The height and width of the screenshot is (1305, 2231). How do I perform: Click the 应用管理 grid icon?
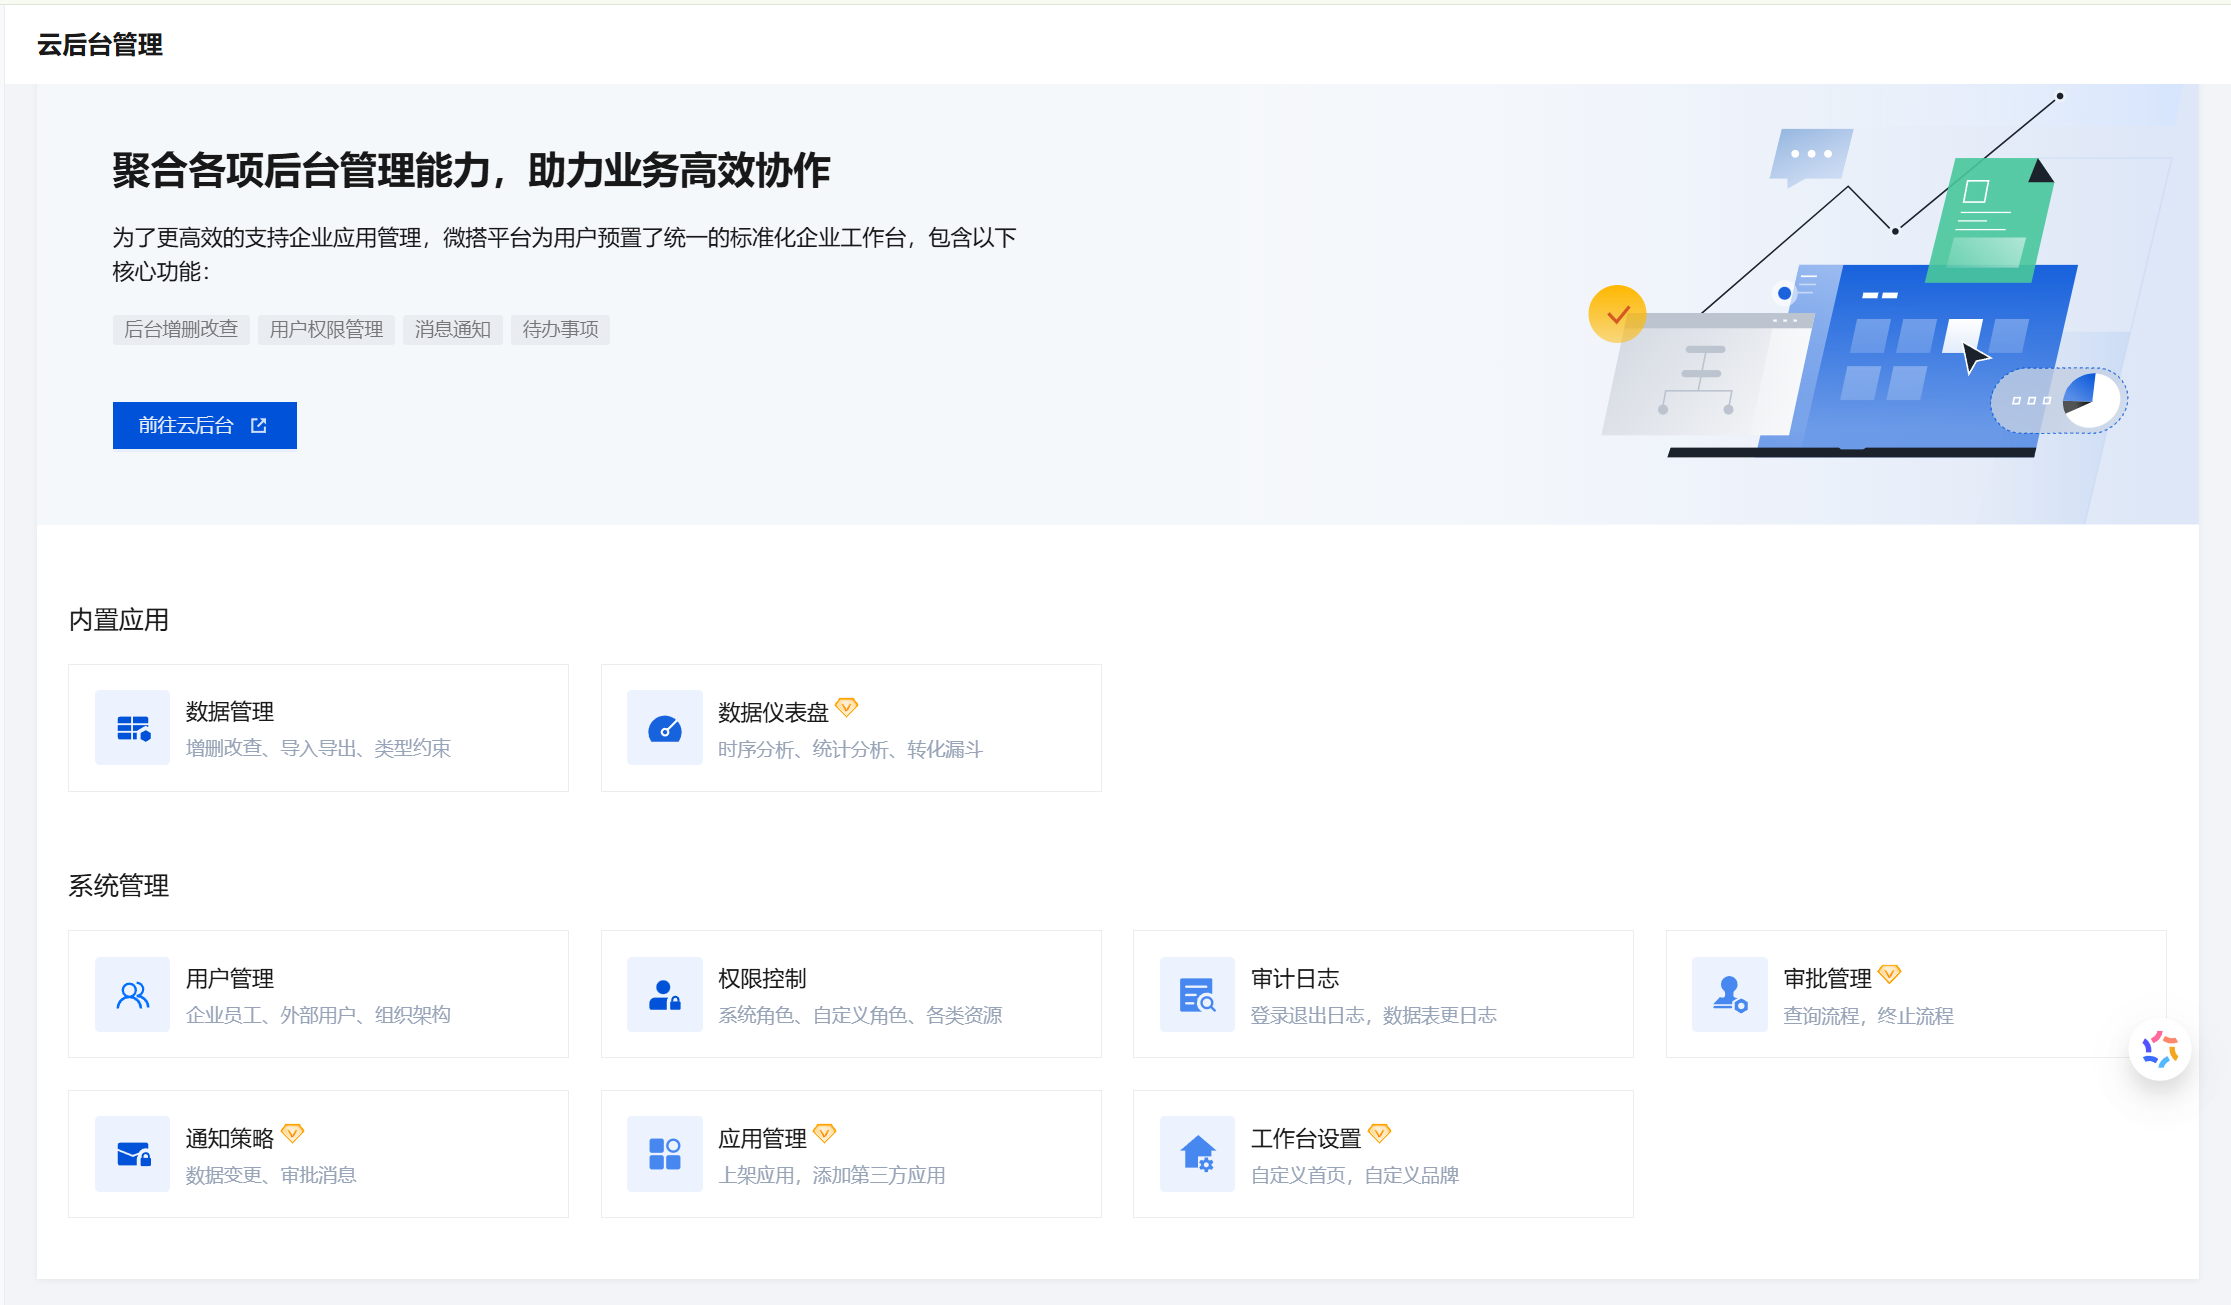(x=664, y=1155)
